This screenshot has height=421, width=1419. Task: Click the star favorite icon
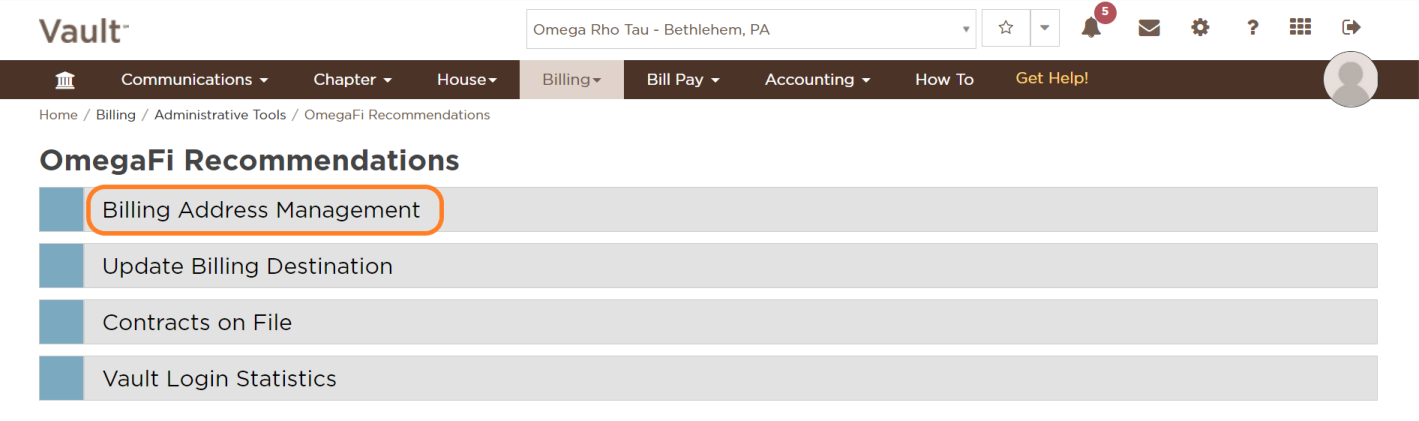[1006, 28]
